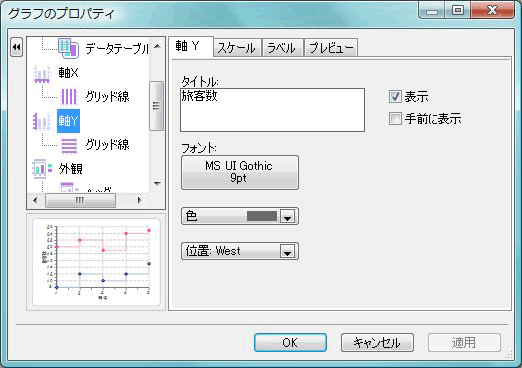The width and height of the screenshot is (522, 368).
Task: Click the chart preview thumbnail
Action: pos(96,262)
